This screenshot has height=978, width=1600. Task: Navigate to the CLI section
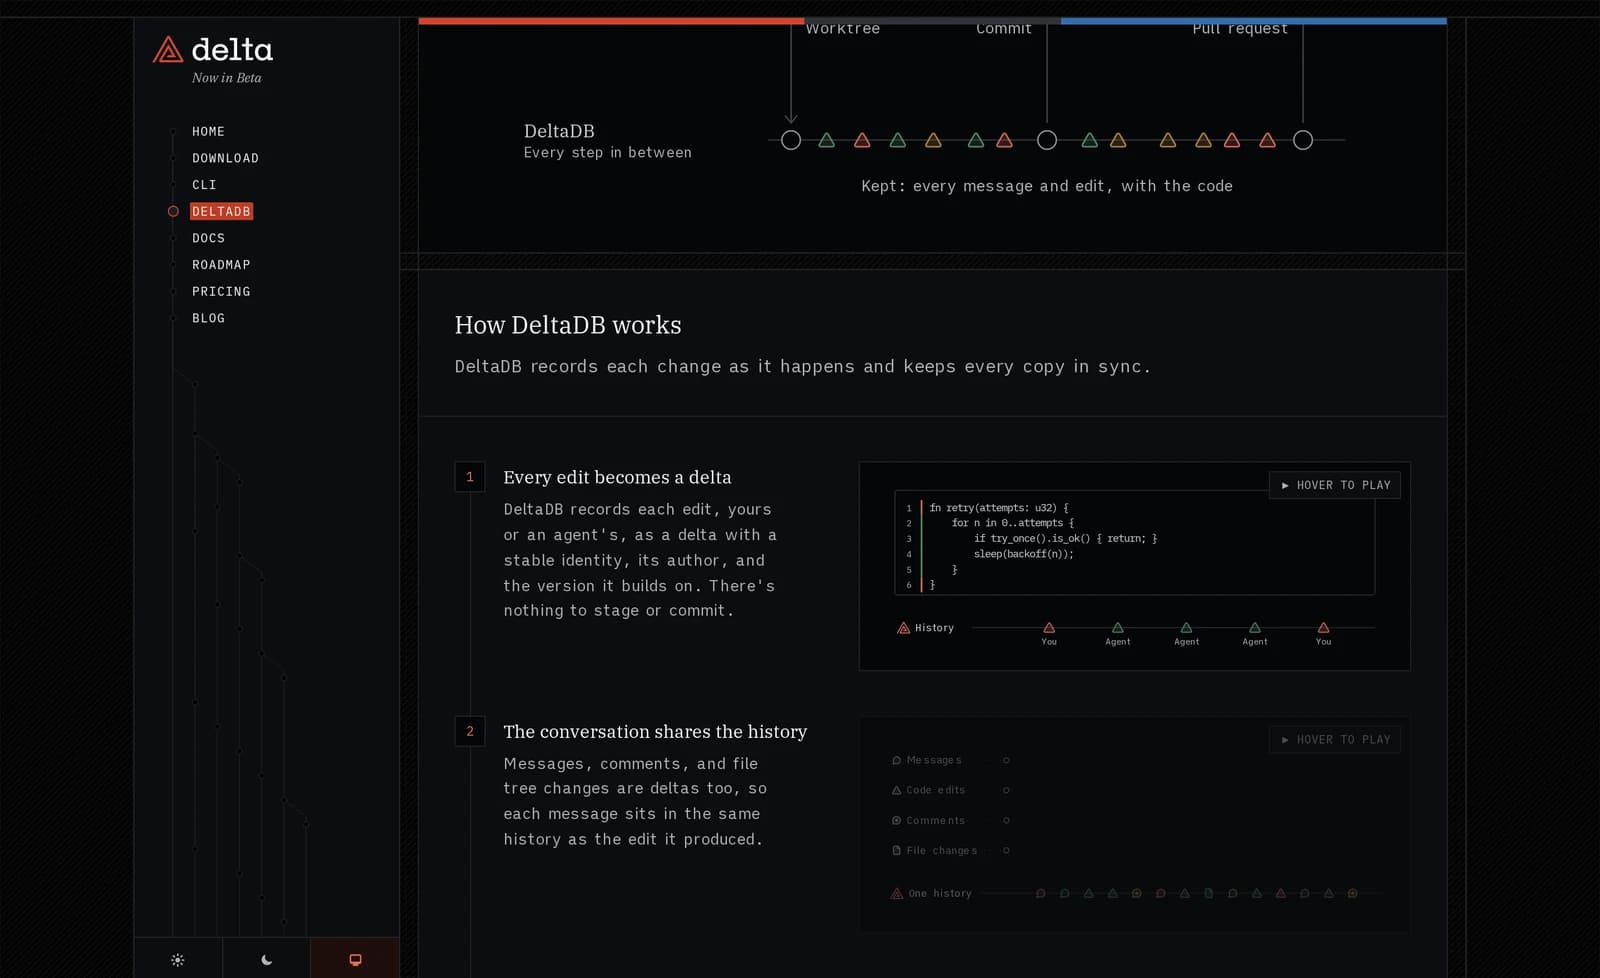(x=204, y=185)
